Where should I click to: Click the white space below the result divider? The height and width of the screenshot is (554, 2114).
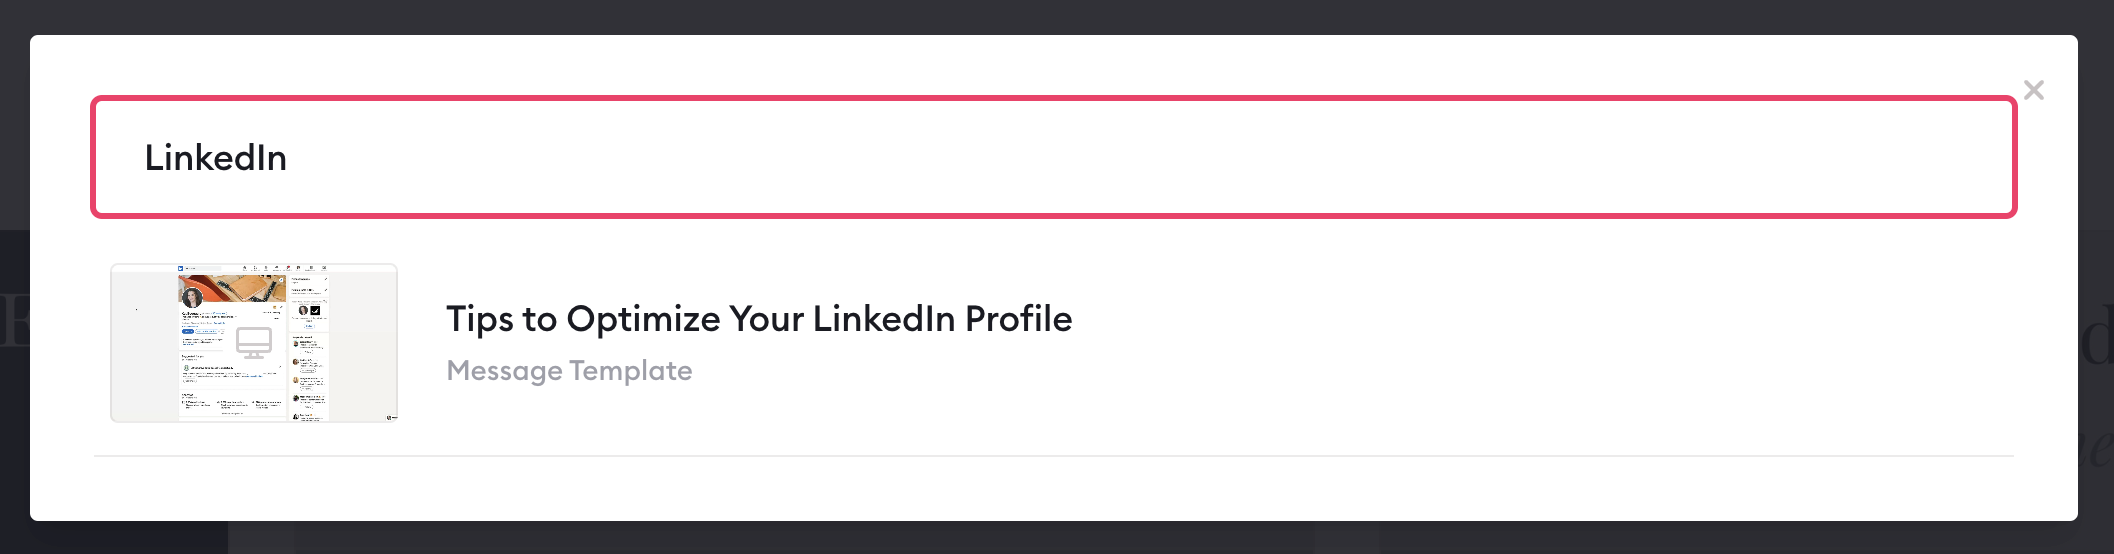point(1053,489)
